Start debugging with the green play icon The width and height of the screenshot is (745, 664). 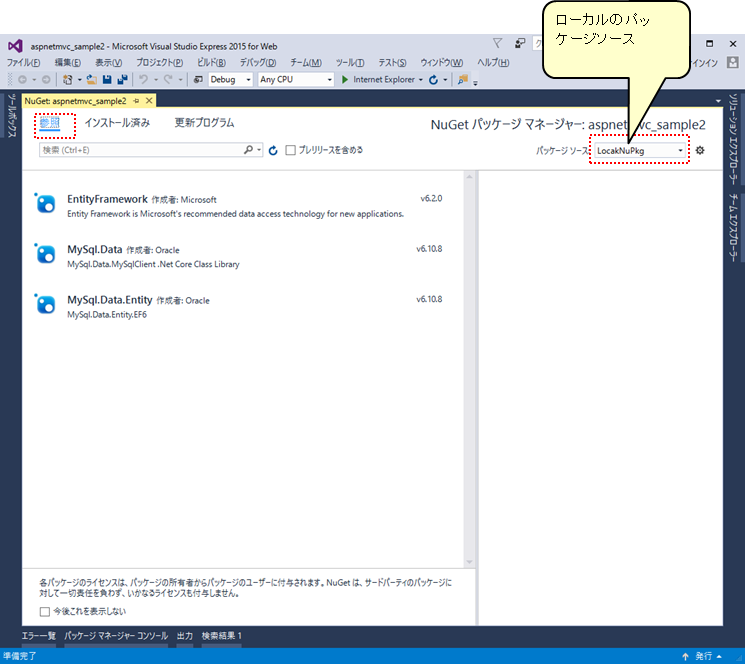345,80
